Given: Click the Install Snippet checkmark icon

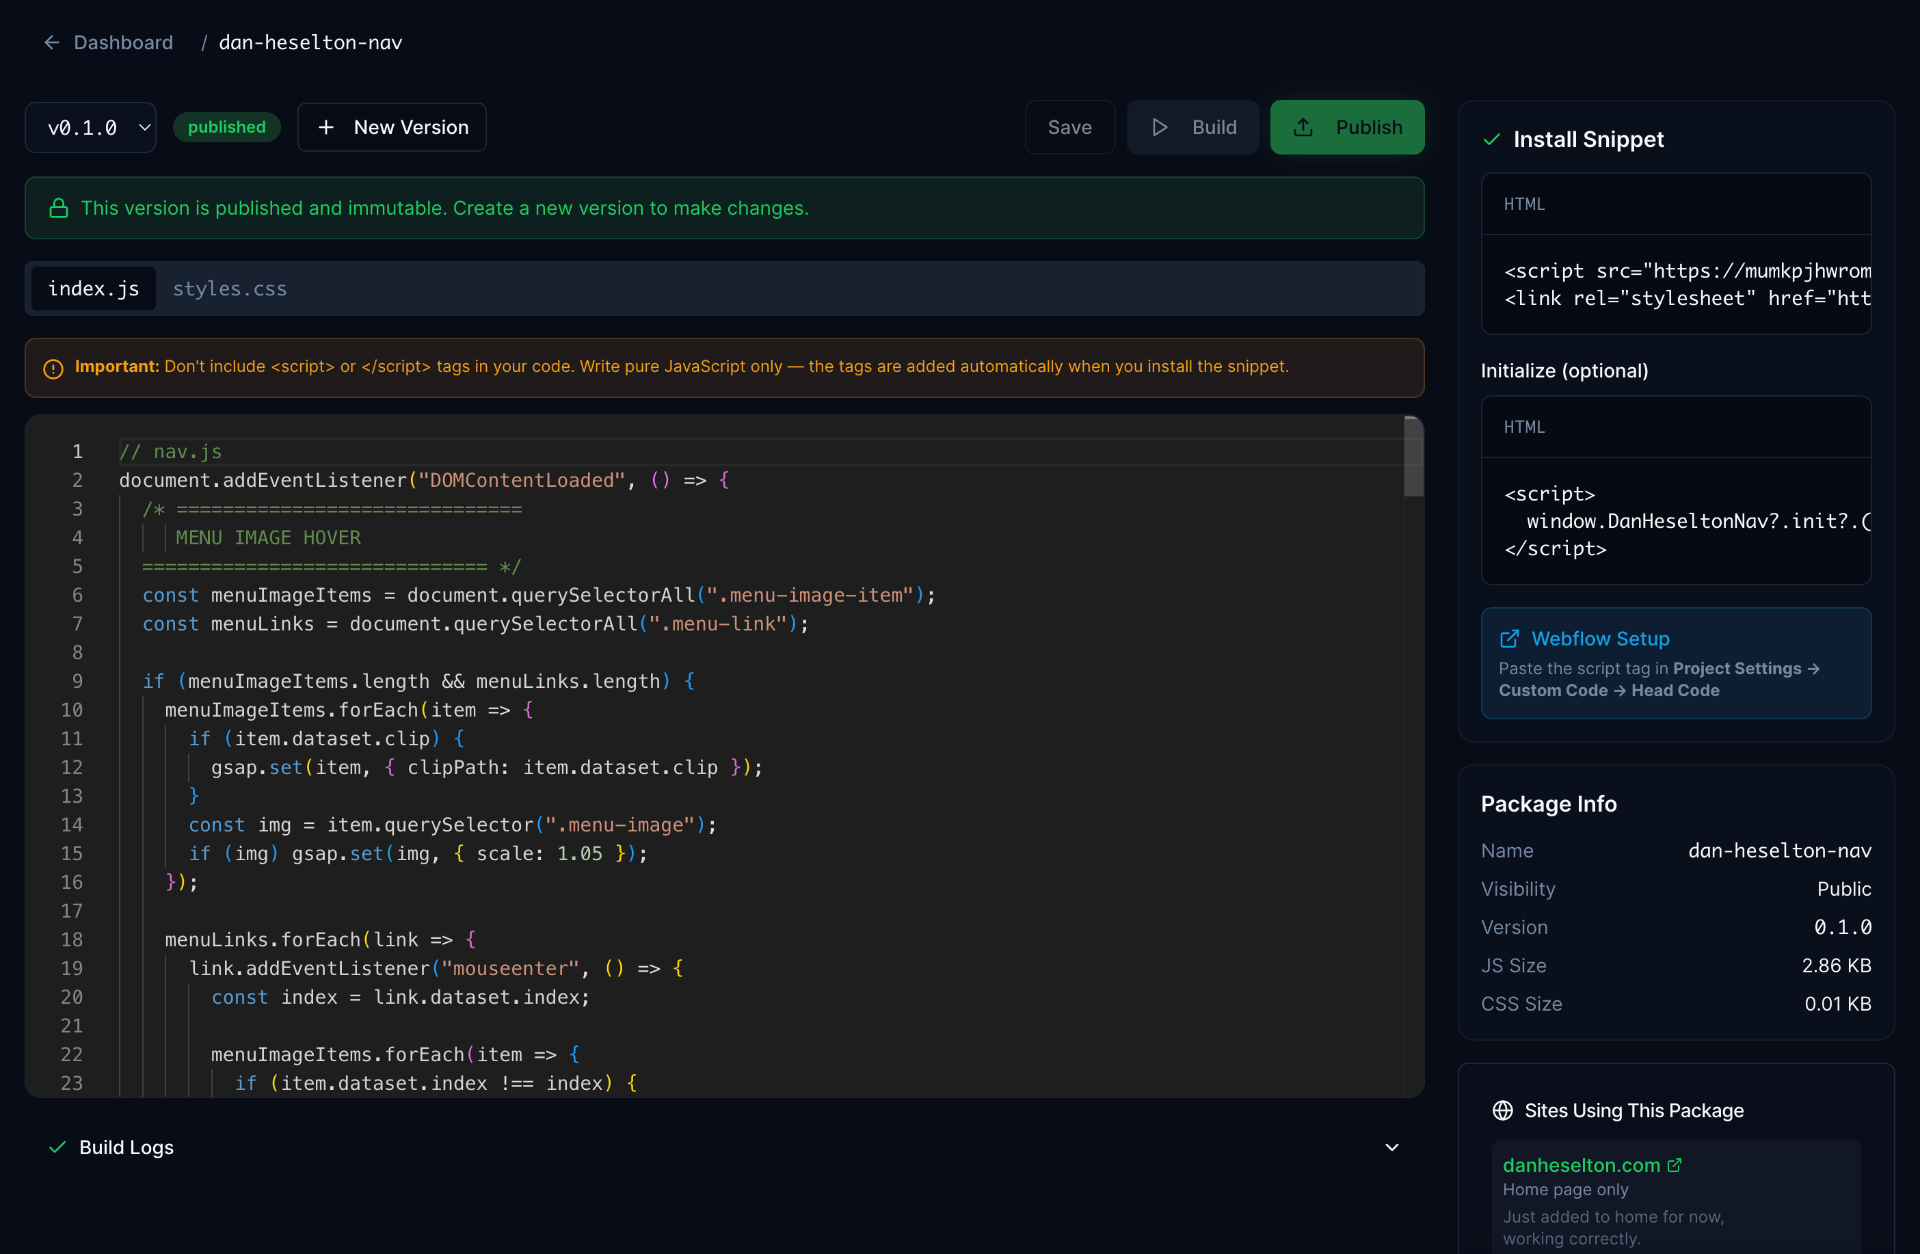Looking at the screenshot, I should (1492, 140).
